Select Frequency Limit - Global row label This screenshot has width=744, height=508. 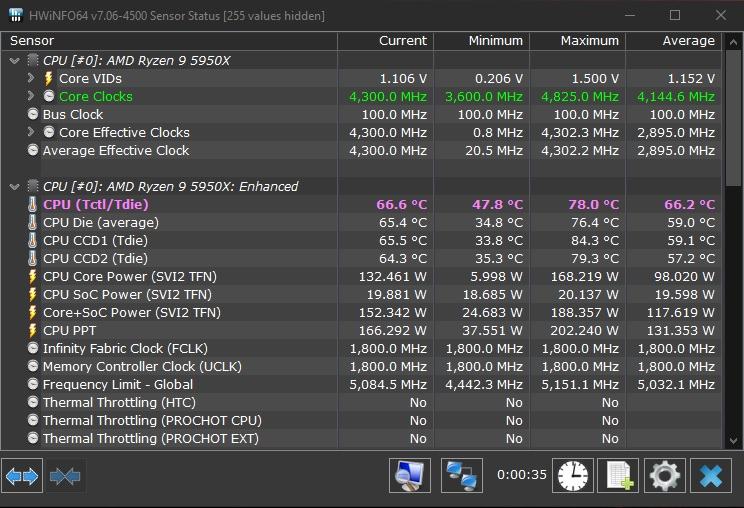pyautogui.click(x=118, y=385)
